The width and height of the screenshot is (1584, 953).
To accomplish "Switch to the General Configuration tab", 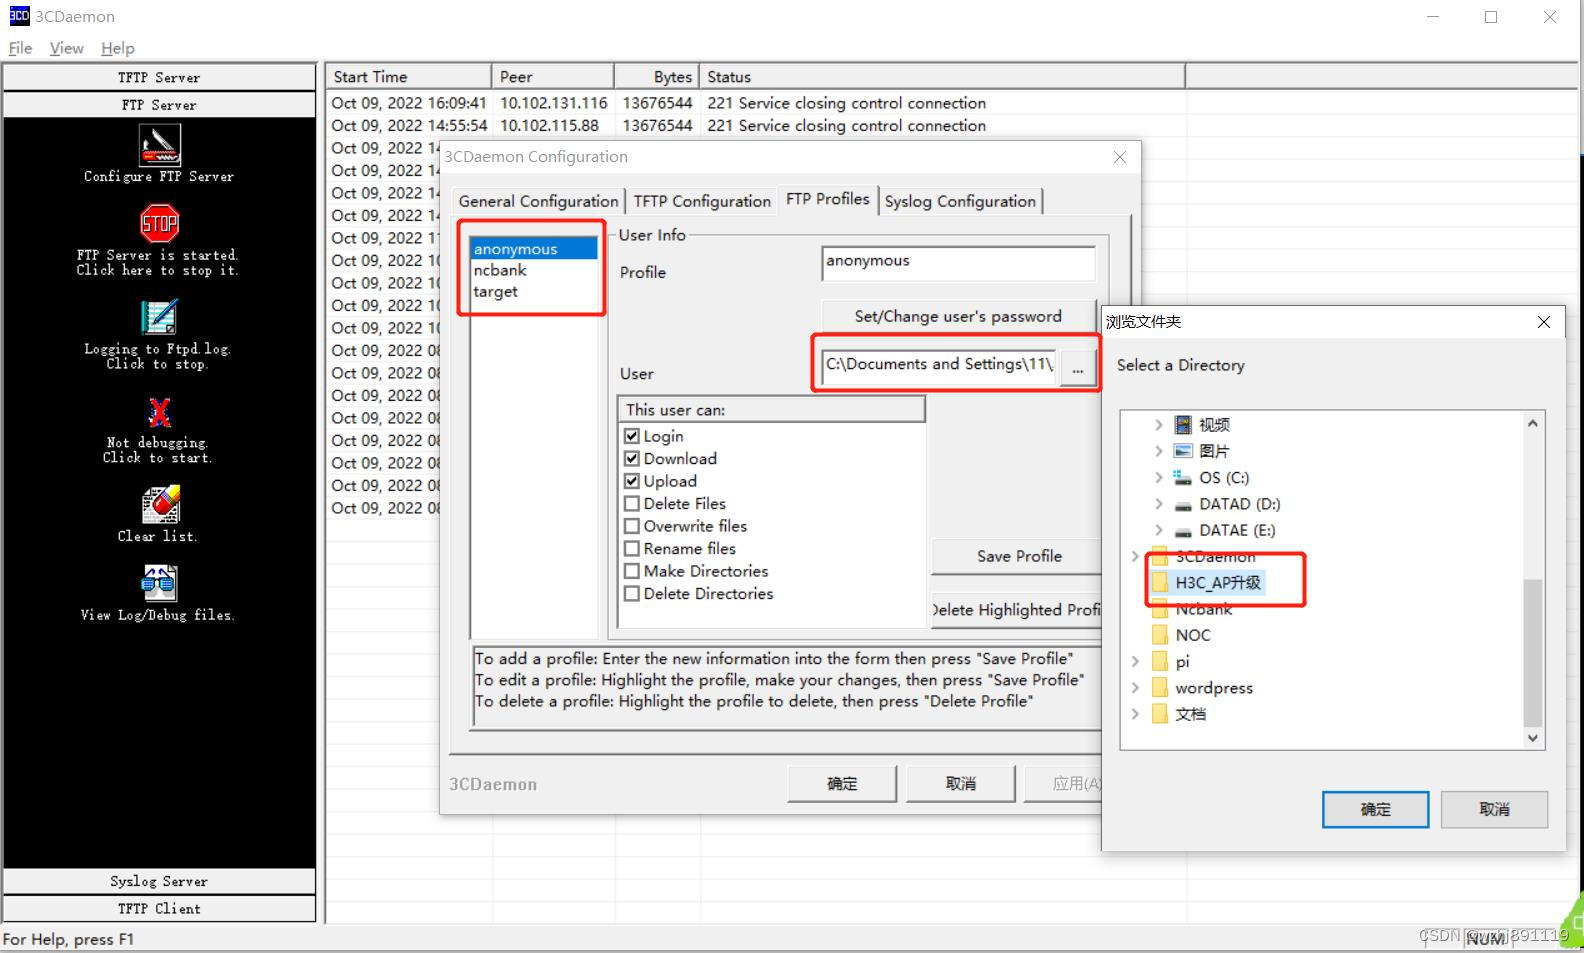I will point(538,201).
